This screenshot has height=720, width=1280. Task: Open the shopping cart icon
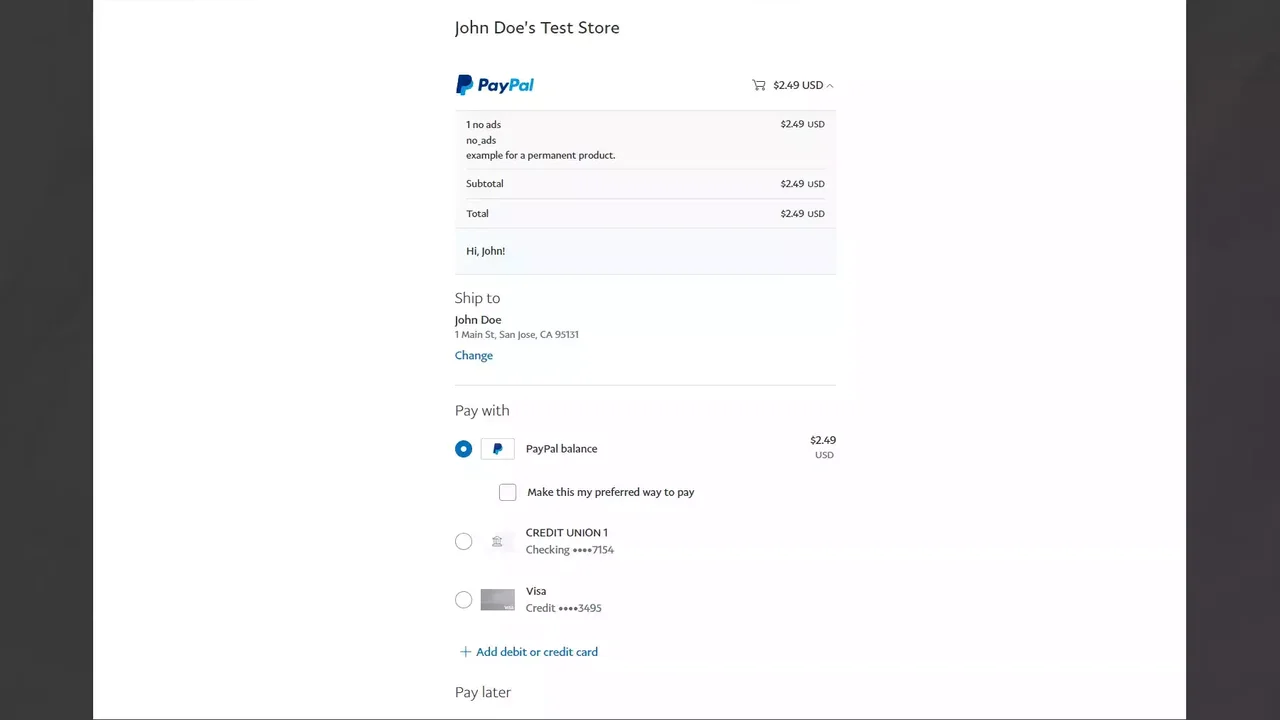click(x=759, y=85)
